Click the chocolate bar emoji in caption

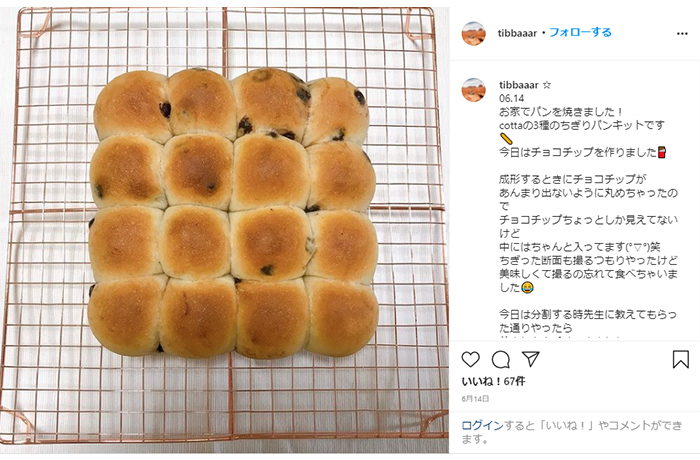click(x=662, y=152)
